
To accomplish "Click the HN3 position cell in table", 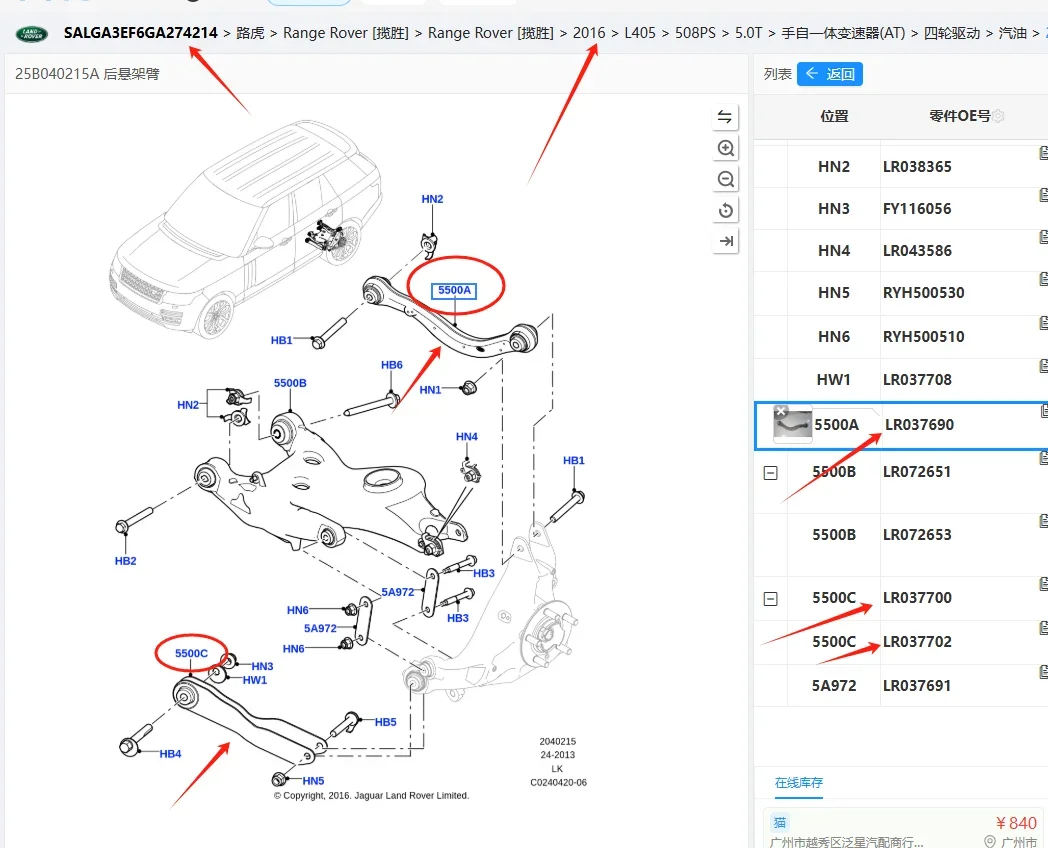I will click(x=834, y=209).
